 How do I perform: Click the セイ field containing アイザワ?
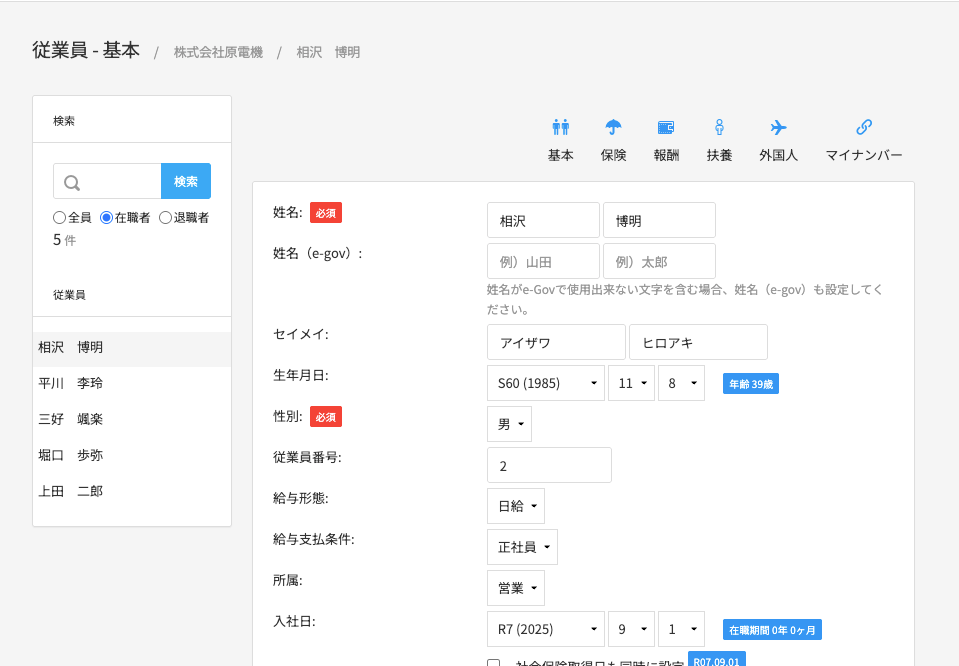[557, 342]
